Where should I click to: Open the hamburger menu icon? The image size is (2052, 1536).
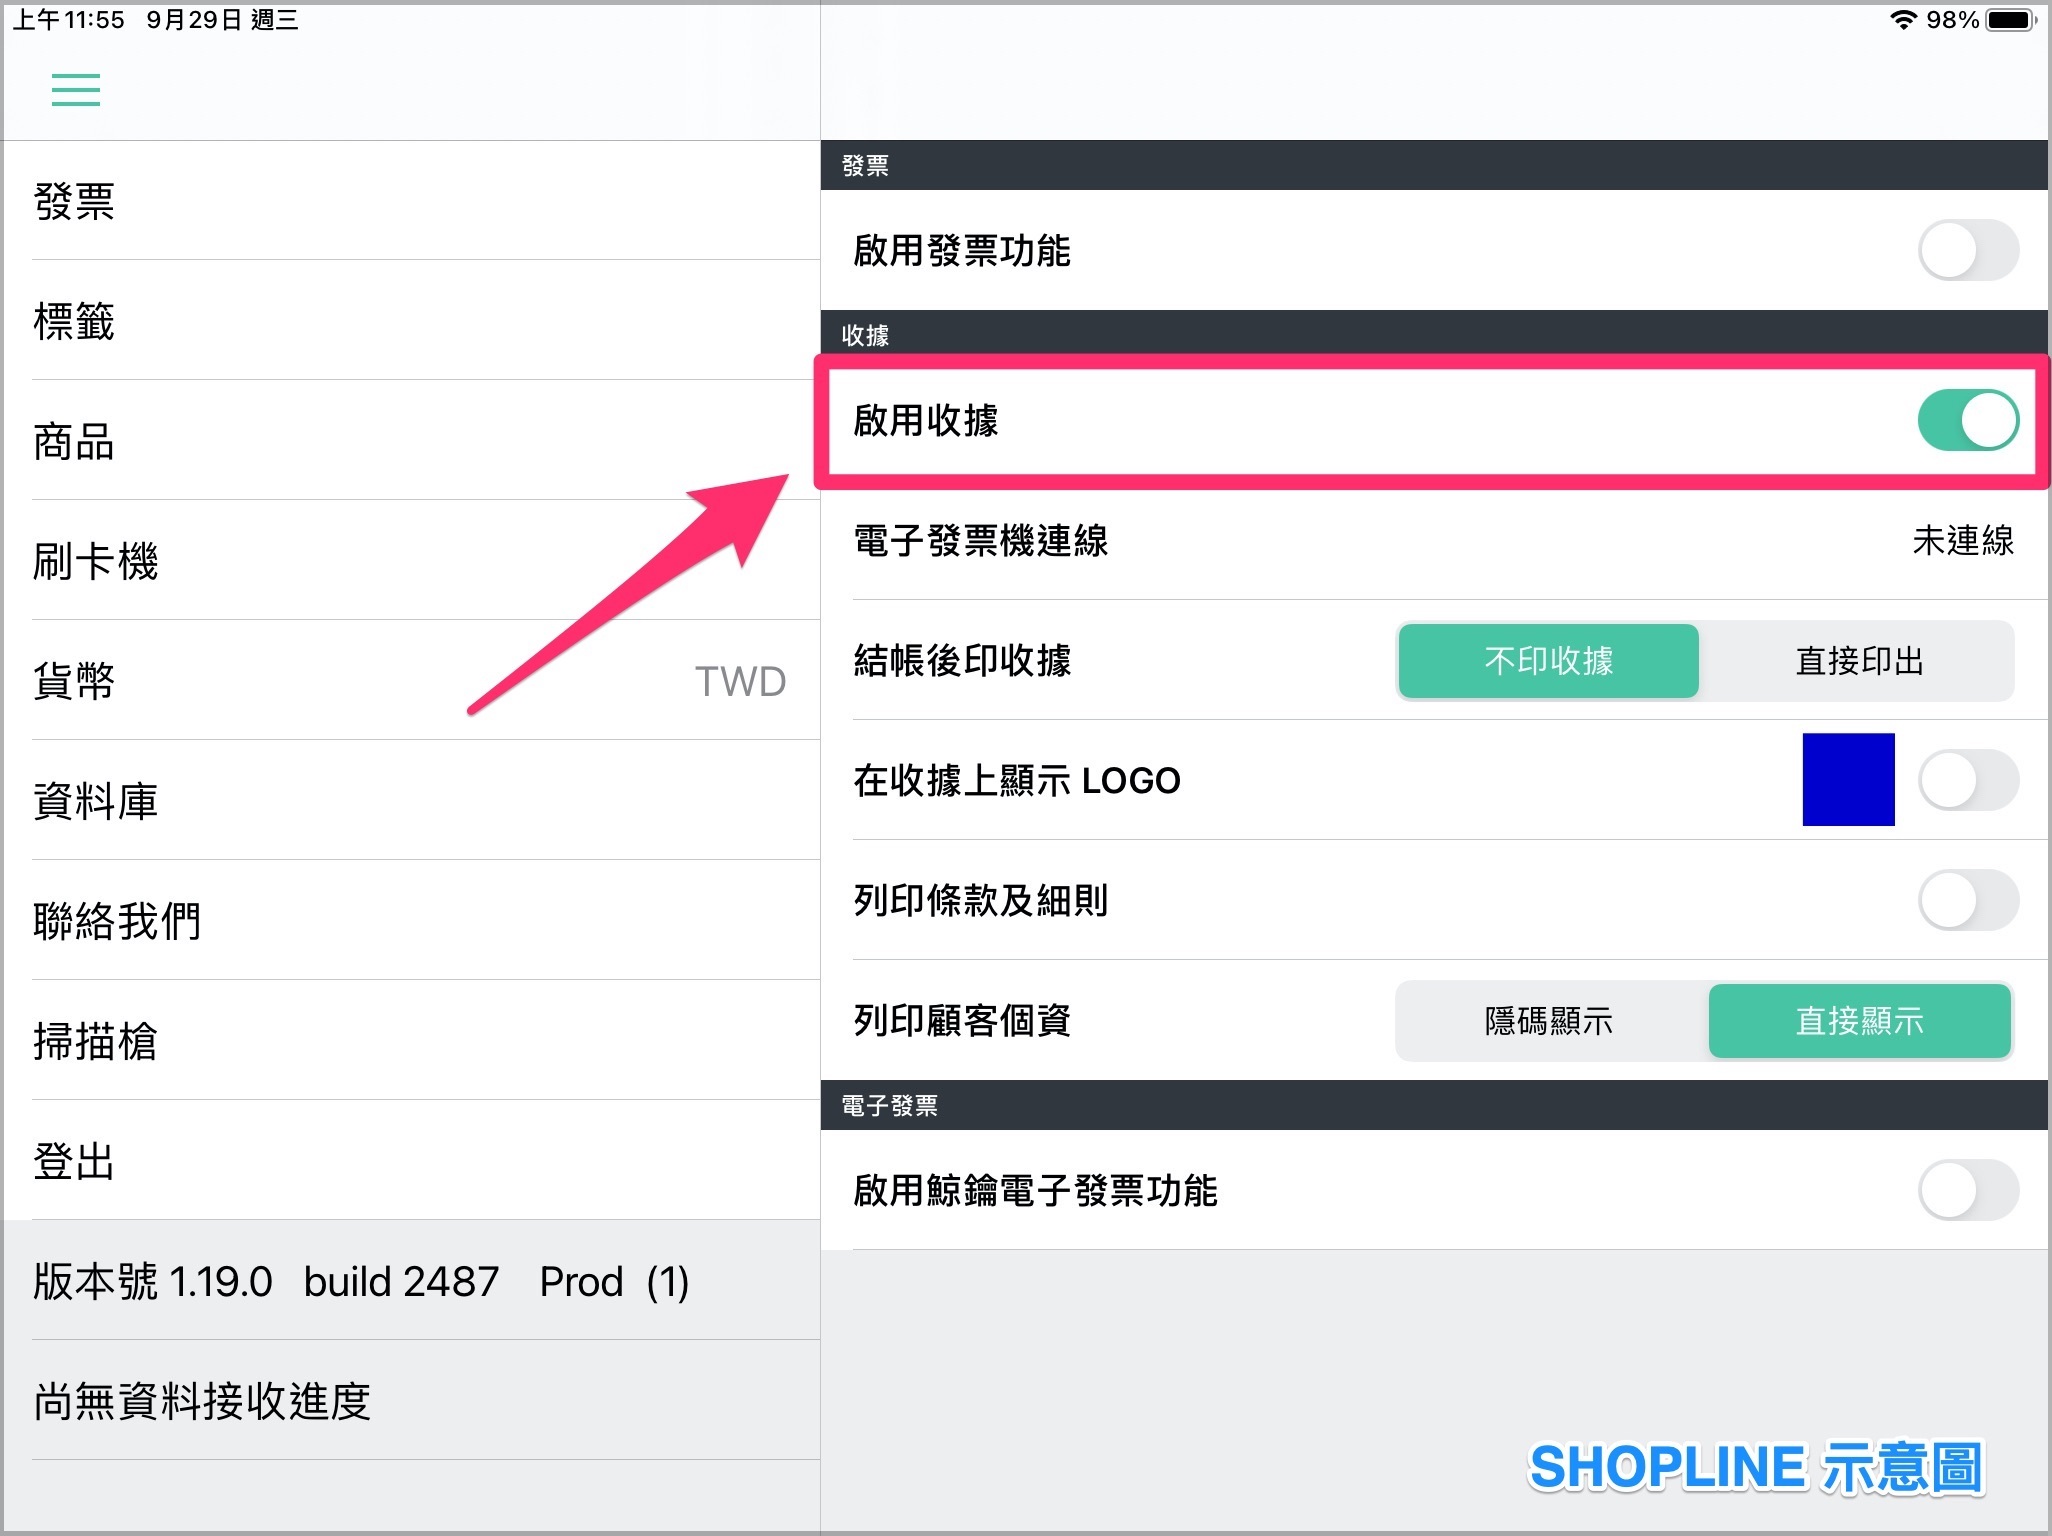click(x=76, y=90)
